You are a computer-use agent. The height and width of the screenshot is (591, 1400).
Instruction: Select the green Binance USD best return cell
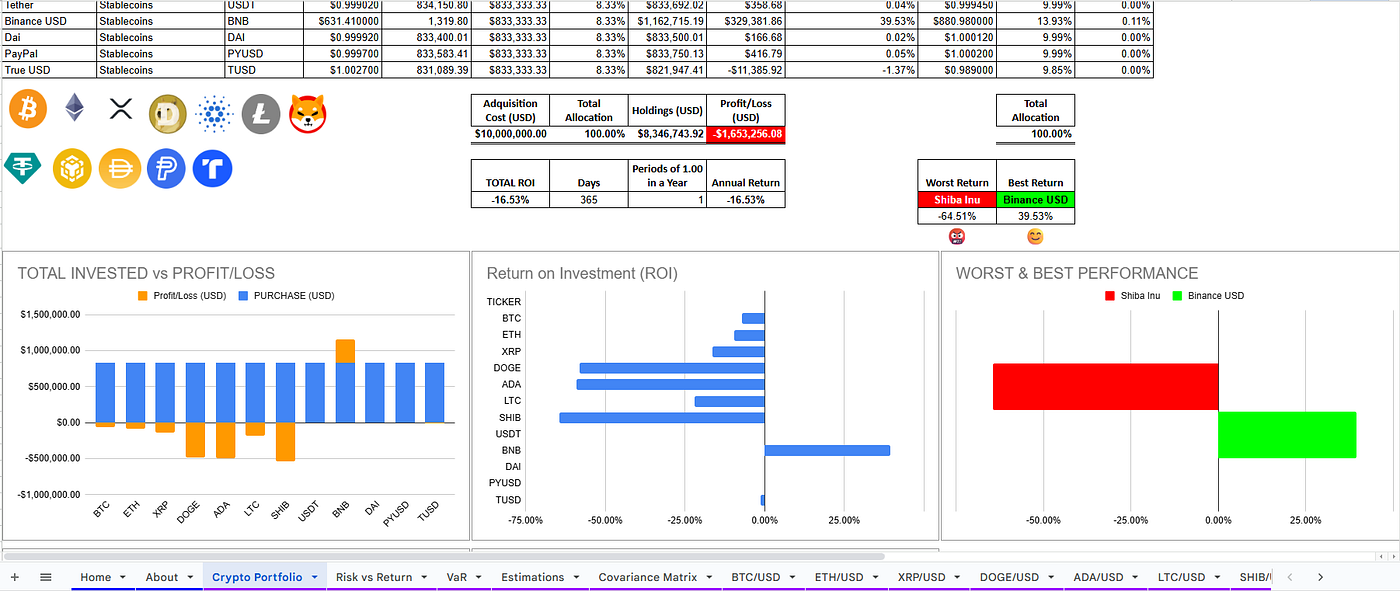click(x=1036, y=200)
